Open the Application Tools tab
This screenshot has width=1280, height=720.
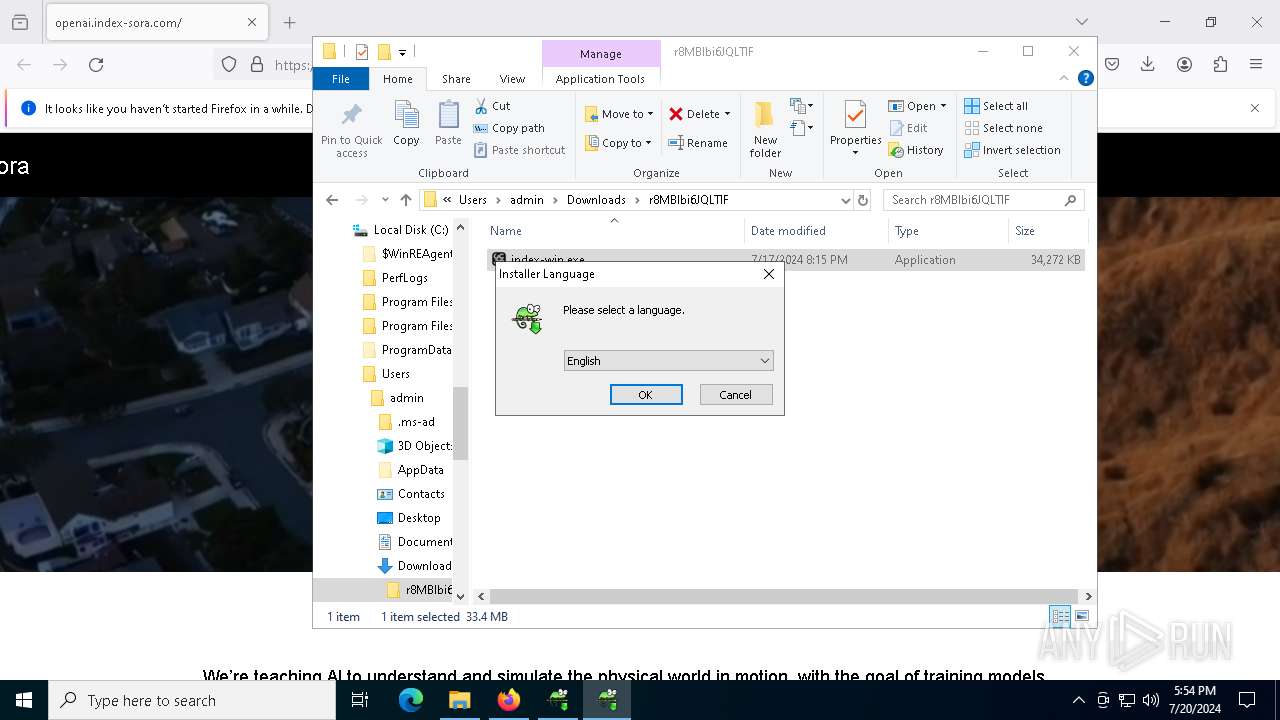600,79
